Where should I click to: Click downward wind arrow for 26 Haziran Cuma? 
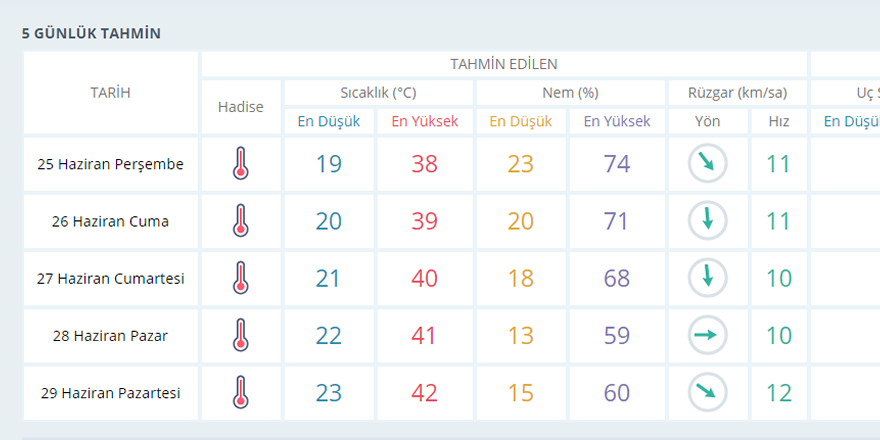708,221
